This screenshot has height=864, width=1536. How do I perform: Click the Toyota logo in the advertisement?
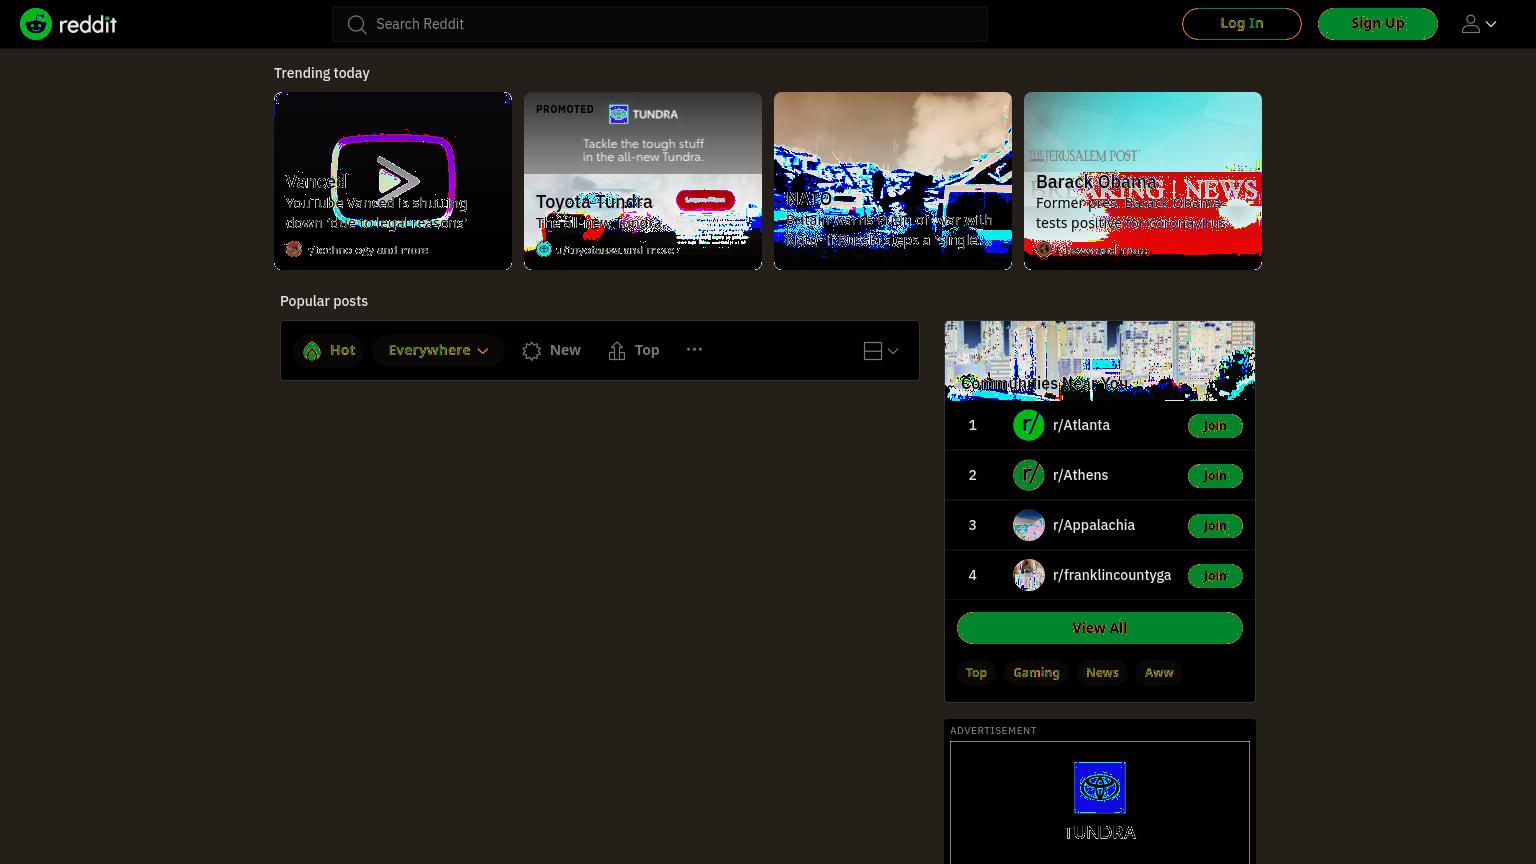pos(1100,787)
